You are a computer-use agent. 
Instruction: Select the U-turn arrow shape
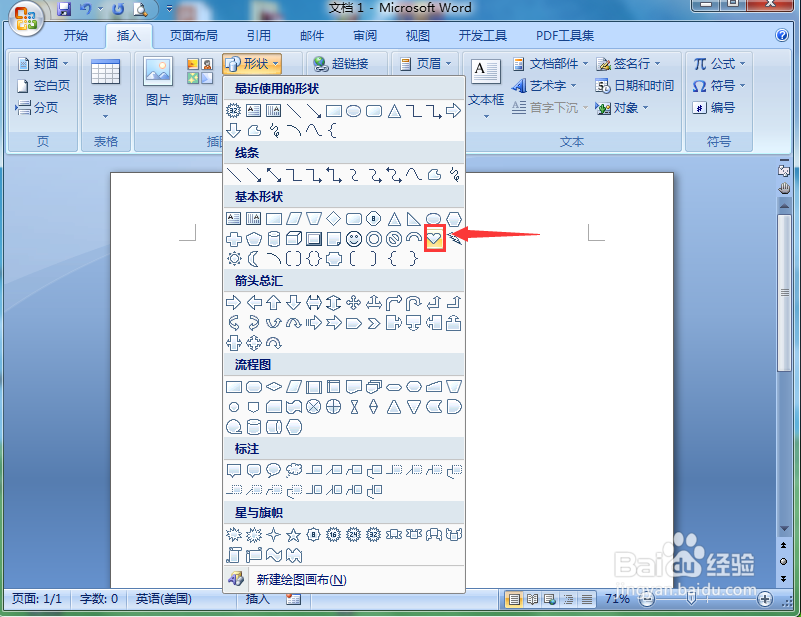(x=414, y=302)
